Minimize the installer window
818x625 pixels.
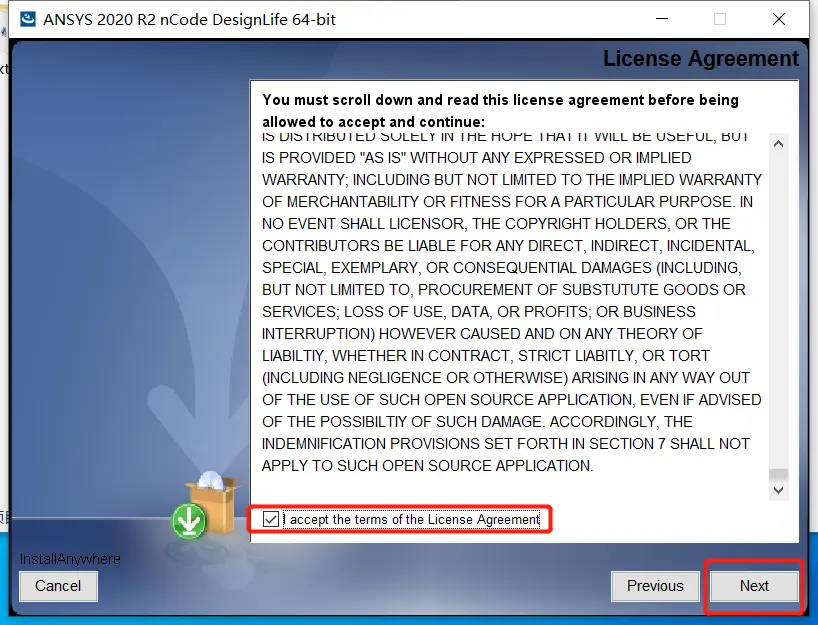[x=662, y=19]
